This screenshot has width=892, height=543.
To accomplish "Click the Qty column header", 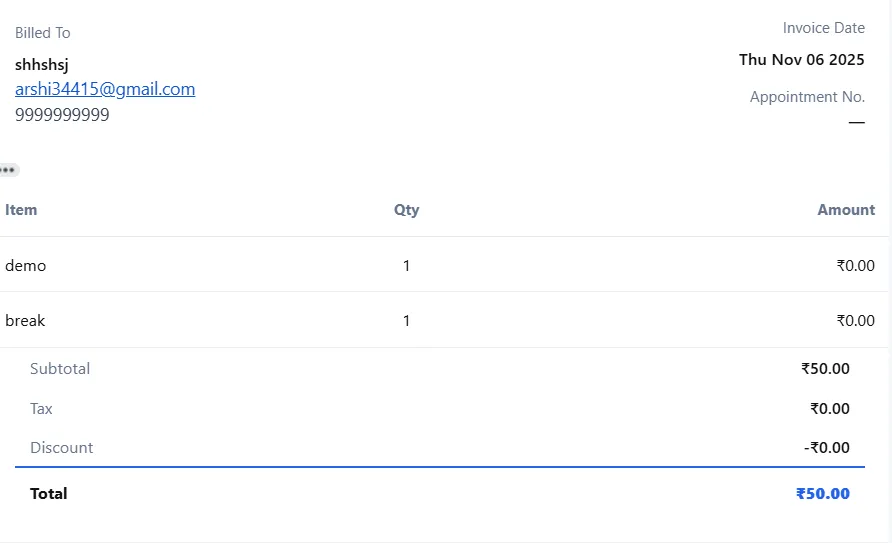I will point(406,210).
